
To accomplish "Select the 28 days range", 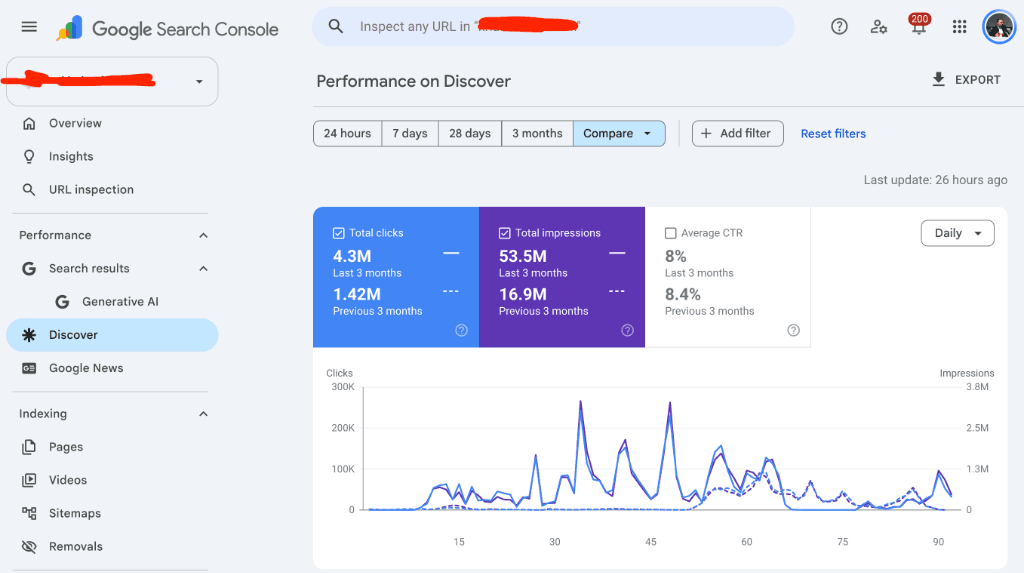I will [x=470, y=133].
